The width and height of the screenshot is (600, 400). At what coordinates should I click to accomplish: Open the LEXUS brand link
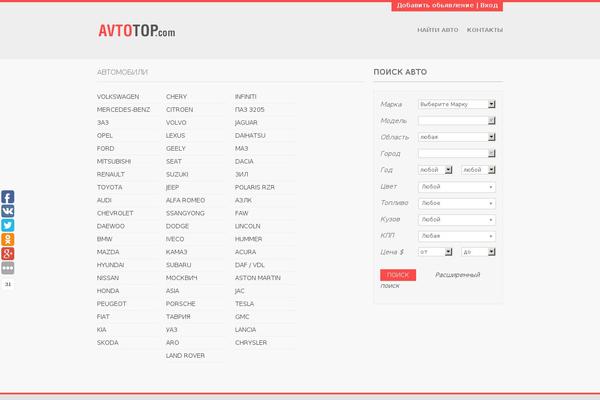click(175, 136)
